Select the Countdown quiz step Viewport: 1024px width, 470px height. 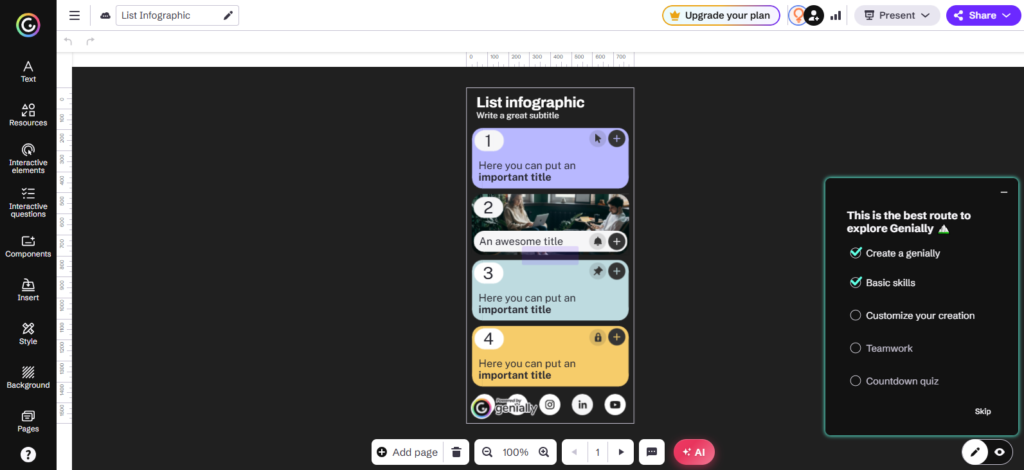click(x=894, y=381)
